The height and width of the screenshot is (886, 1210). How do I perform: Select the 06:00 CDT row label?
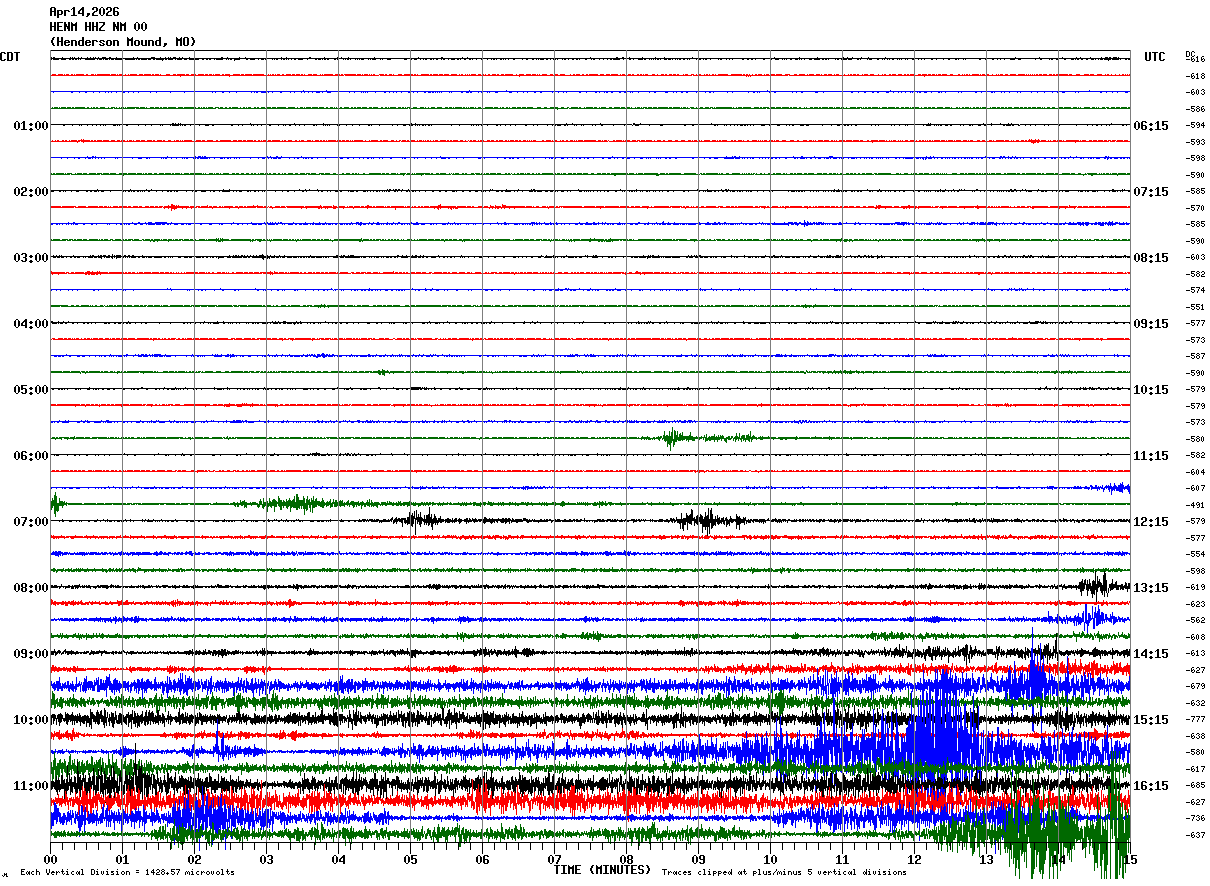coord(30,456)
